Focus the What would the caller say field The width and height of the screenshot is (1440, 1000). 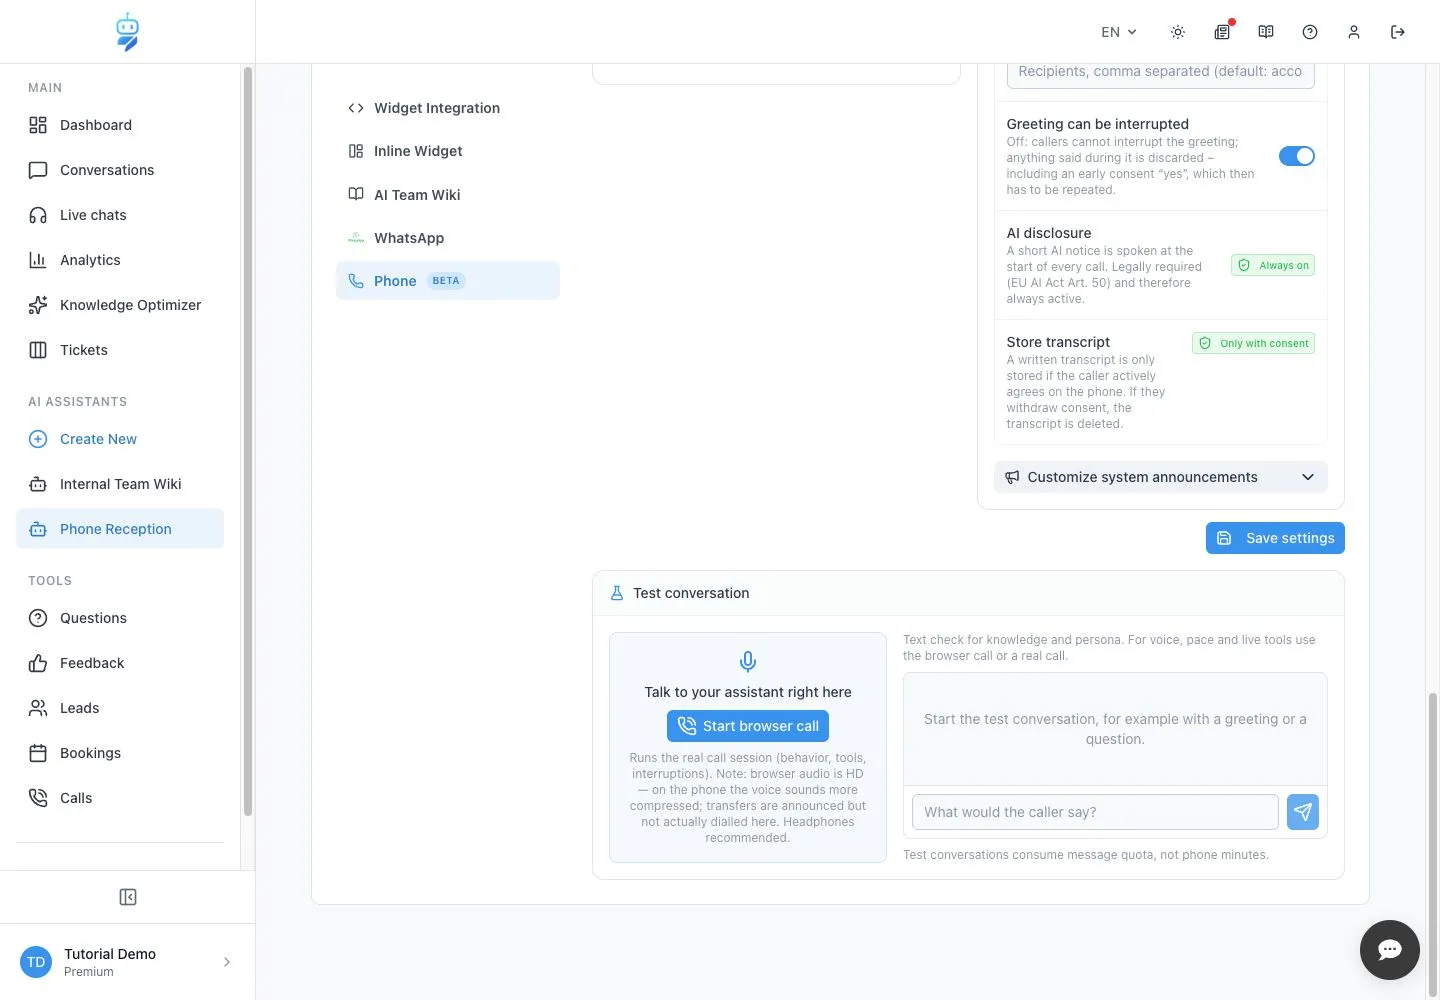coord(1095,812)
